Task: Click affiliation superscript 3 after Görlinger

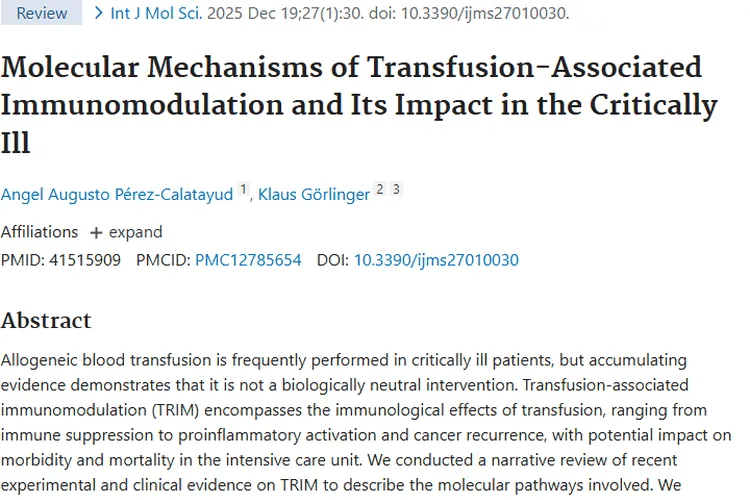Action: coord(396,189)
